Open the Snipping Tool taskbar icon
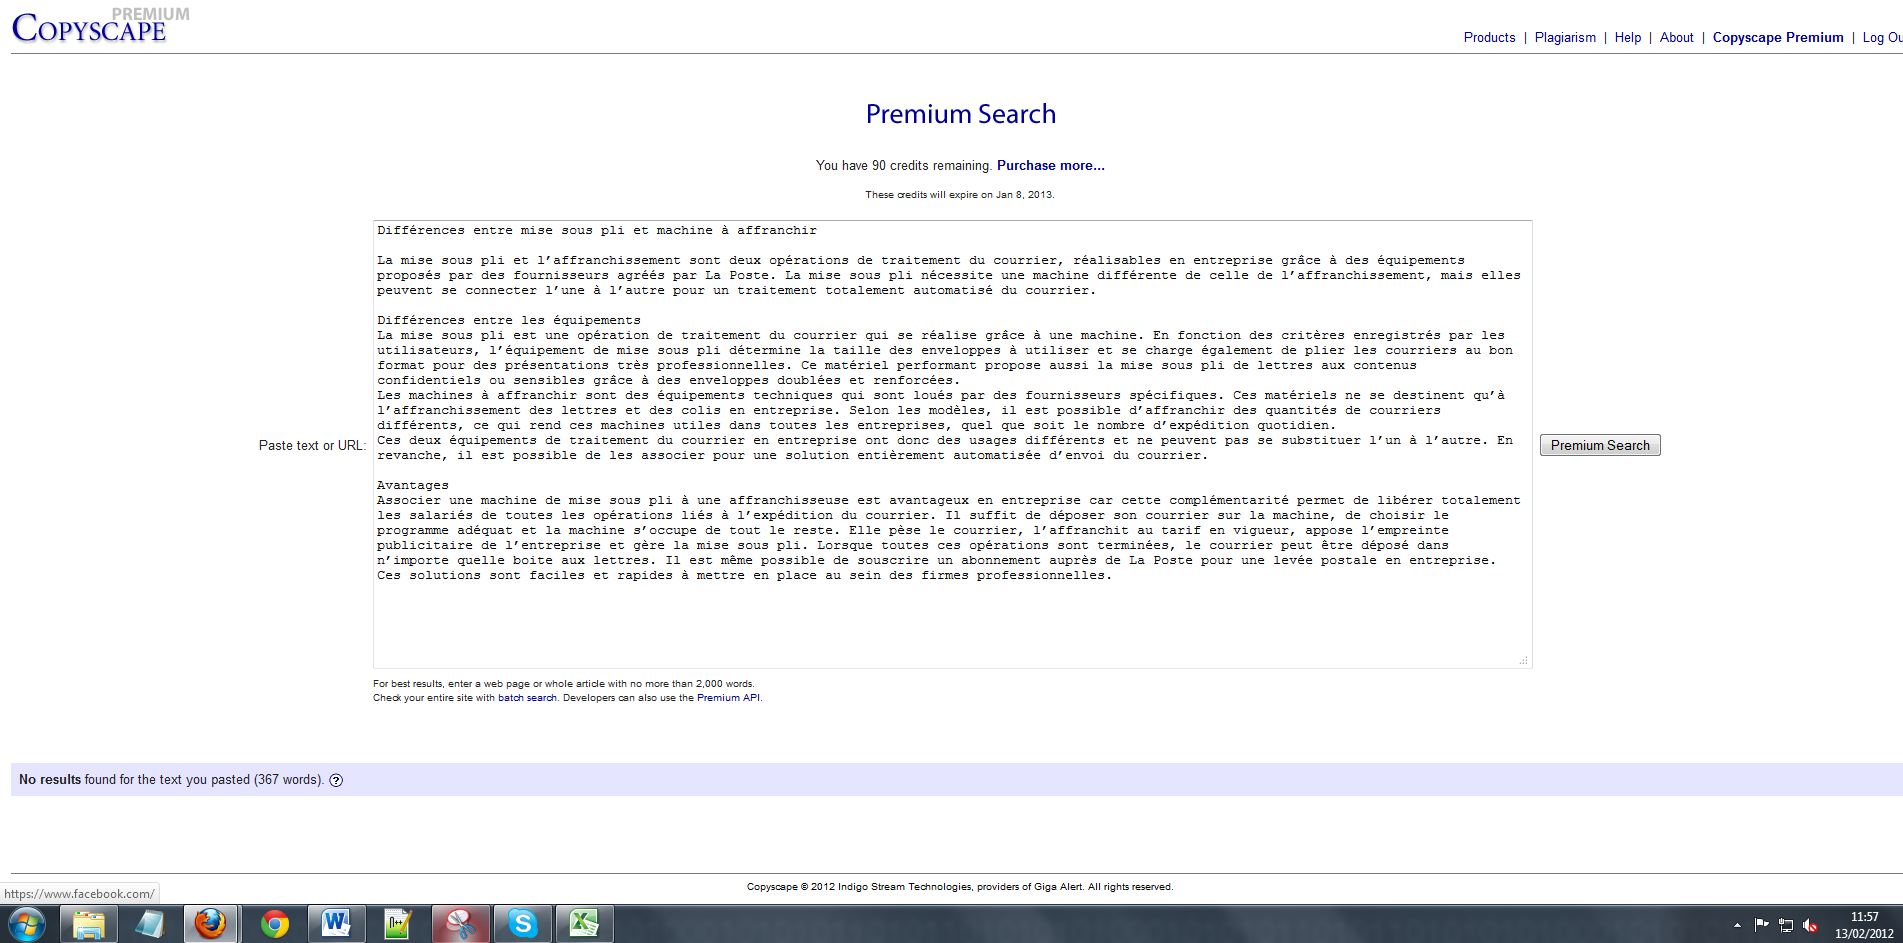Viewport: 1903px width, 943px height. (x=460, y=924)
